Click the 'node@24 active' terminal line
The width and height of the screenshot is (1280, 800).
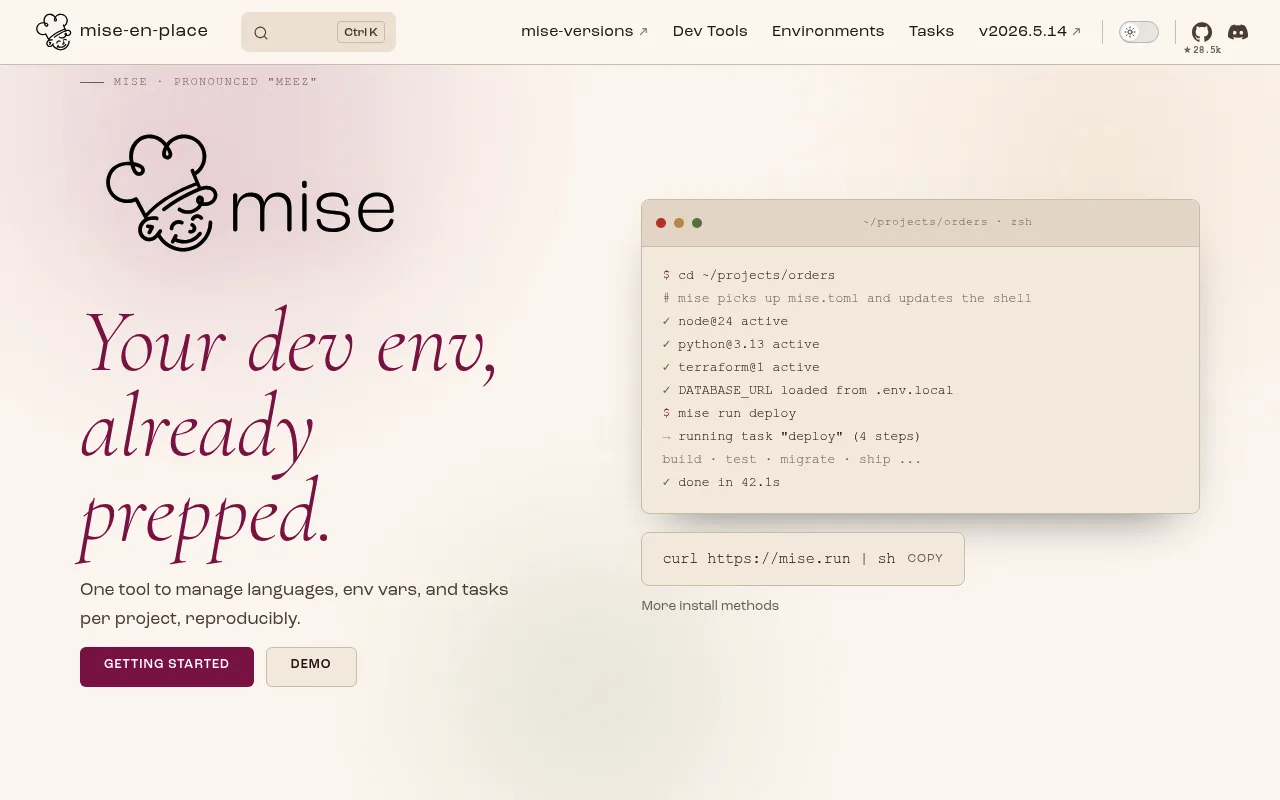tap(725, 321)
